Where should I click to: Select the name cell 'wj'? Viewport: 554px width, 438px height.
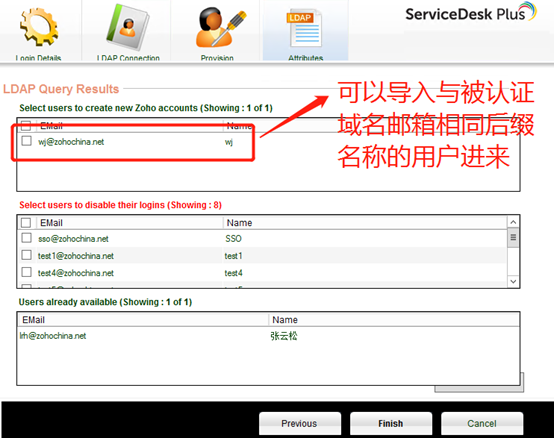click(x=229, y=142)
